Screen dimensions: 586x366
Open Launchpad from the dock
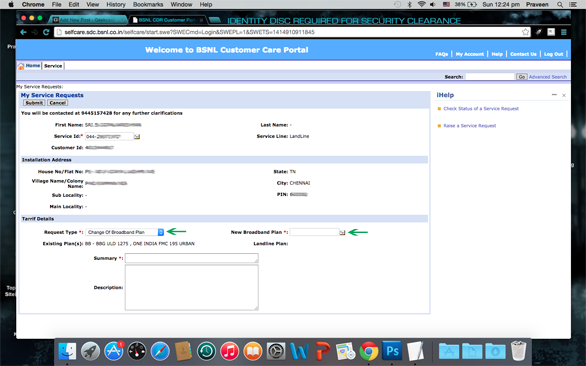click(90, 351)
